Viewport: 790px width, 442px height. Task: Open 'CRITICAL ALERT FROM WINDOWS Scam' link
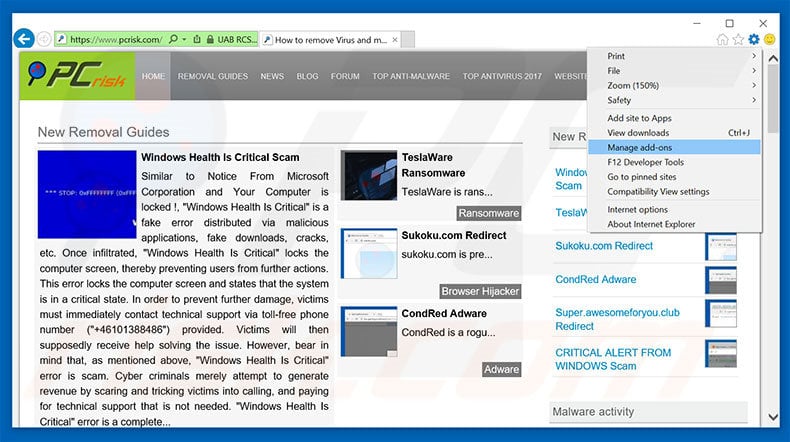[613, 359]
